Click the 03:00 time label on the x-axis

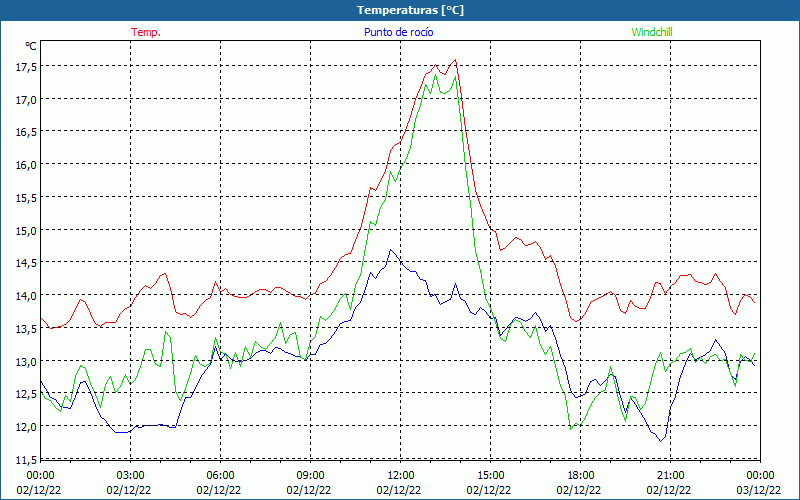130,475
